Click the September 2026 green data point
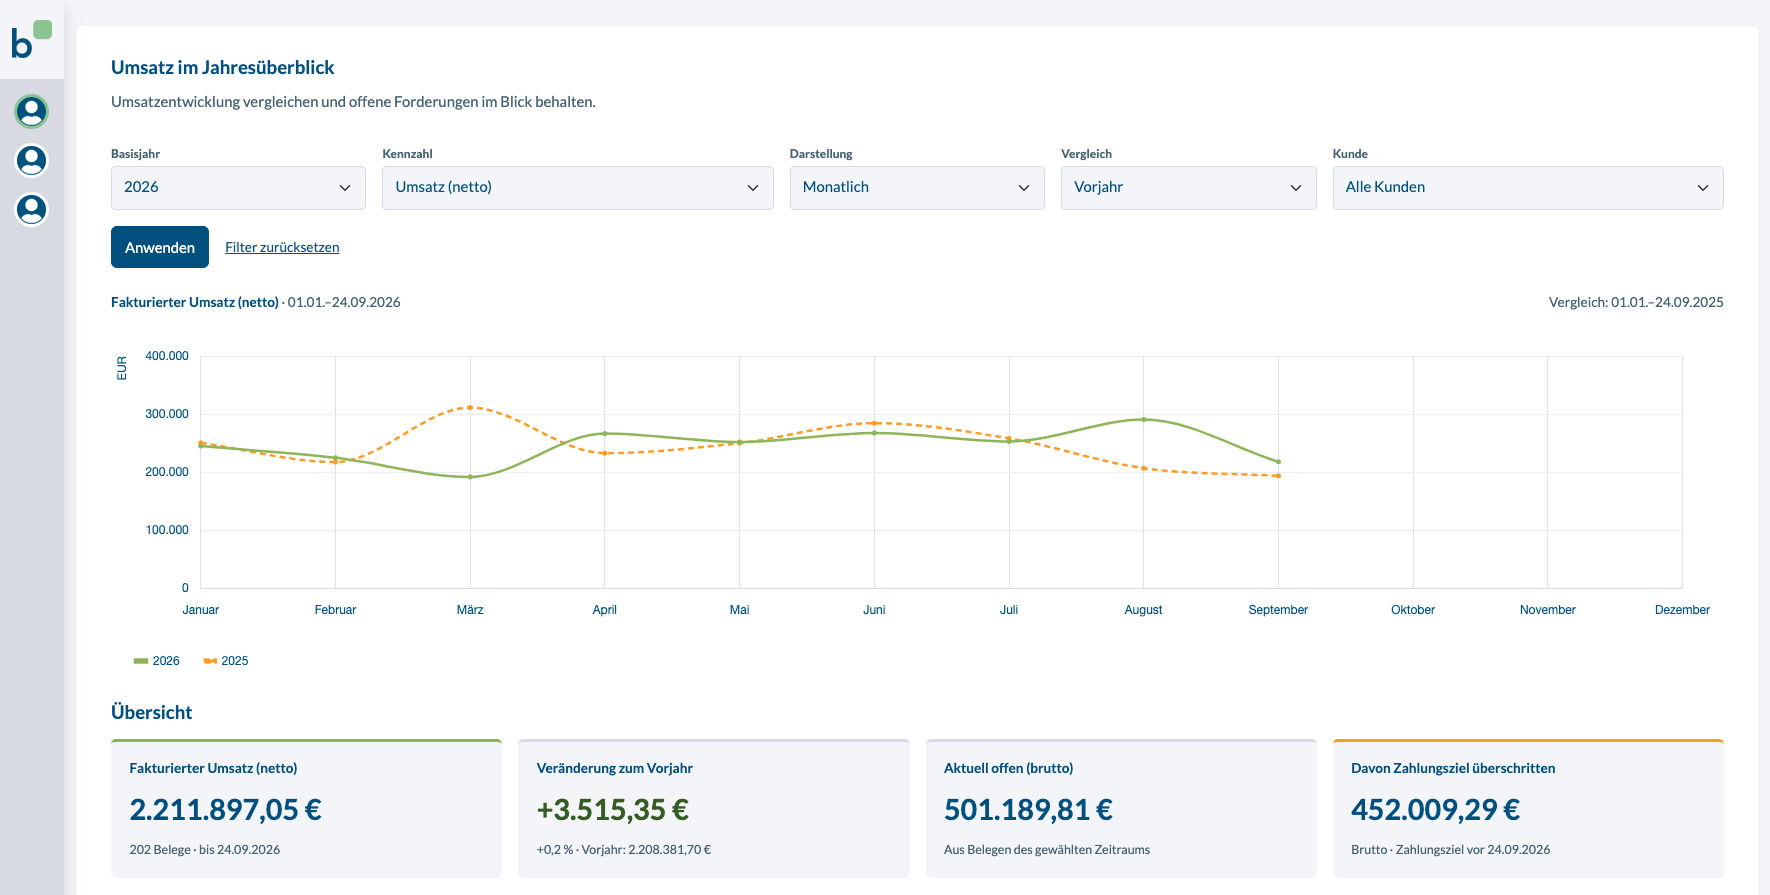 click(x=1278, y=462)
